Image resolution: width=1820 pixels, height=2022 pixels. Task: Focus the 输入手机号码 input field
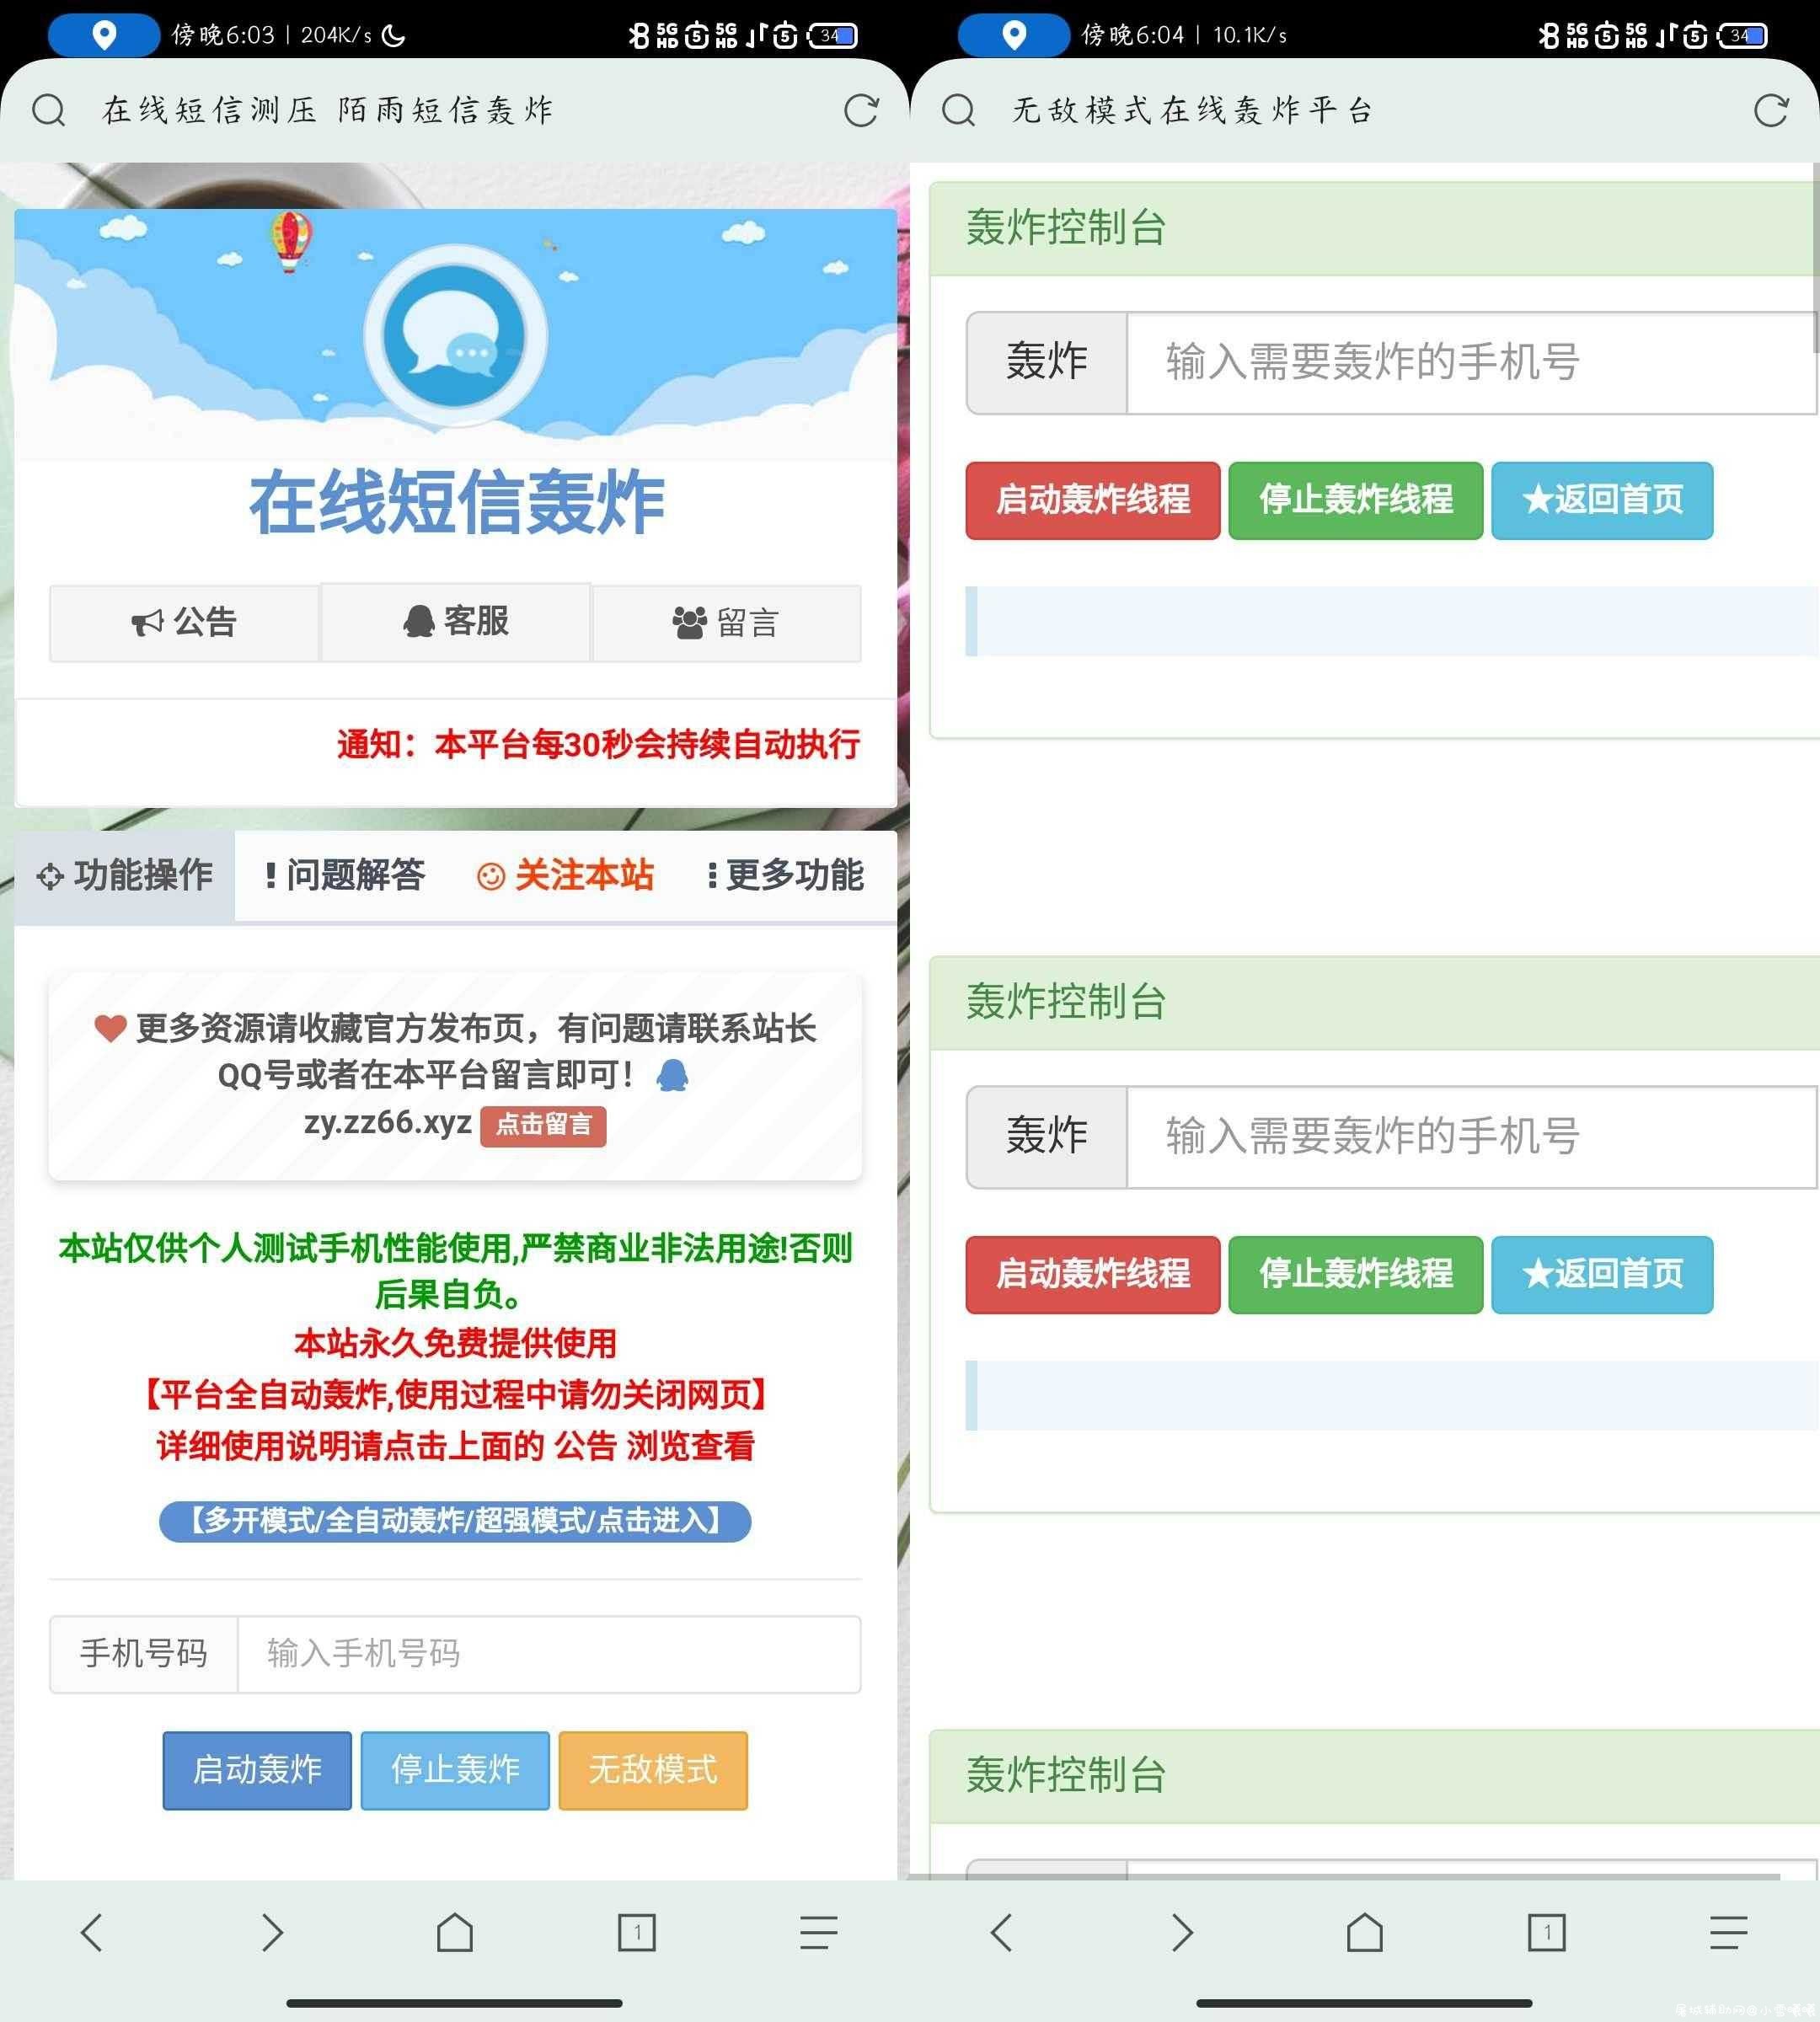(549, 1654)
